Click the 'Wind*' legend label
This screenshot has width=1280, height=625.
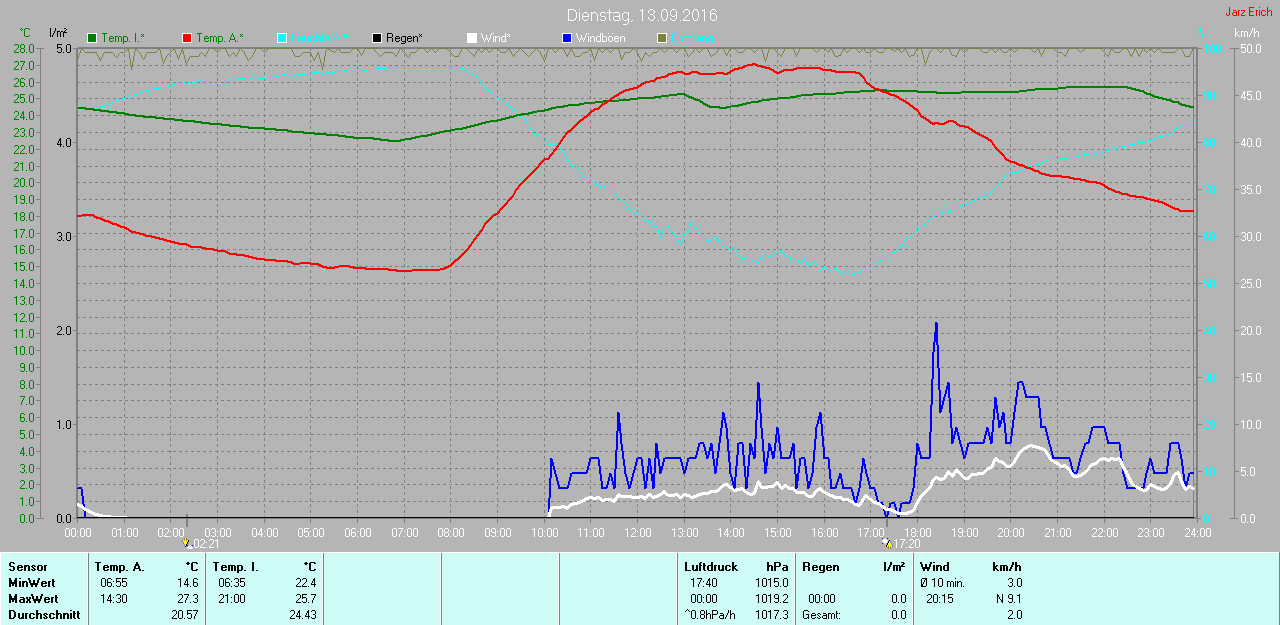tap(496, 38)
